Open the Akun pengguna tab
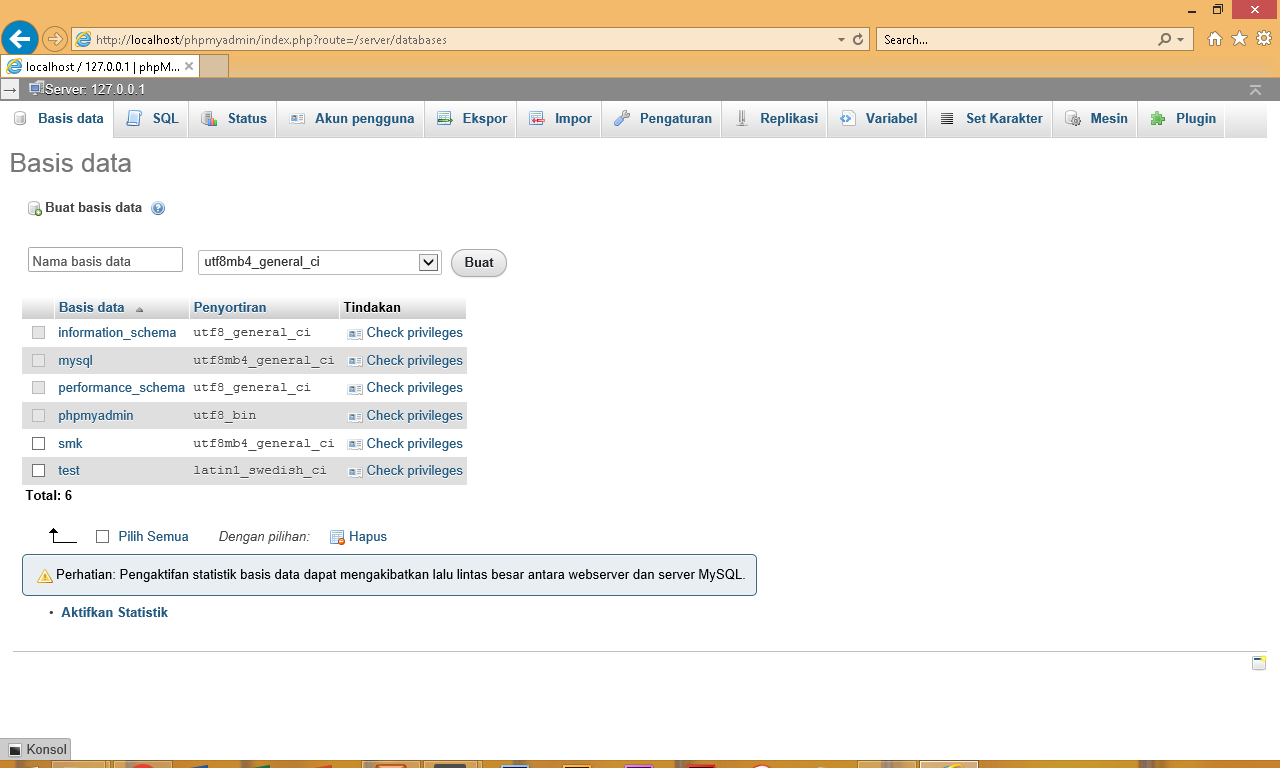Image resolution: width=1280 pixels, height=768 pixels. click(x=351, y=118)
